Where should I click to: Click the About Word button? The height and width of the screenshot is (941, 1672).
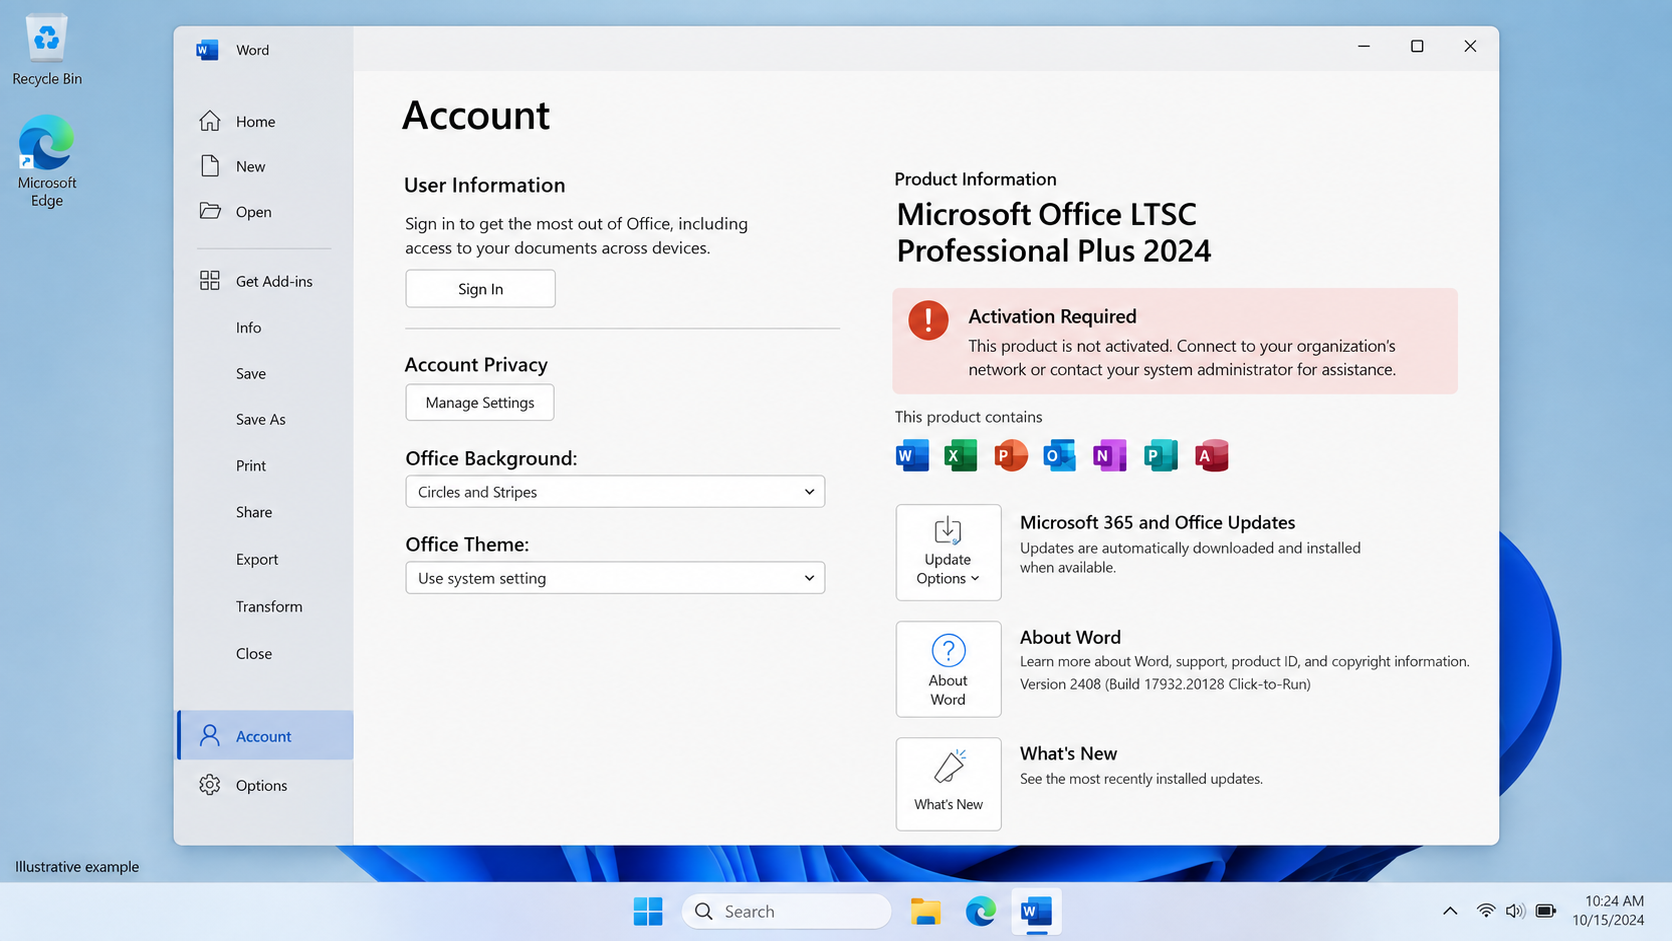tap(948, 669)
